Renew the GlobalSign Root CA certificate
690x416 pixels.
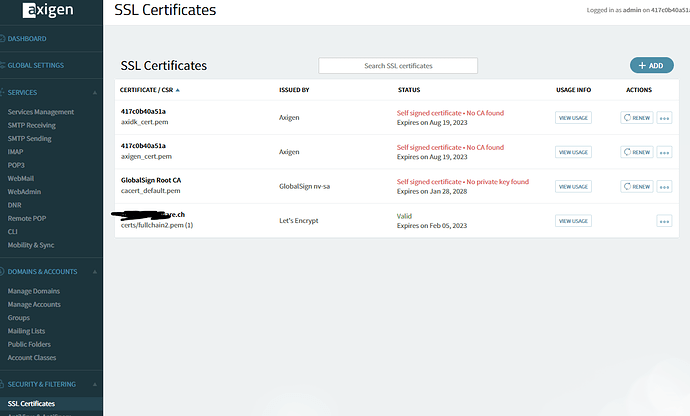[x=637, y=186]
